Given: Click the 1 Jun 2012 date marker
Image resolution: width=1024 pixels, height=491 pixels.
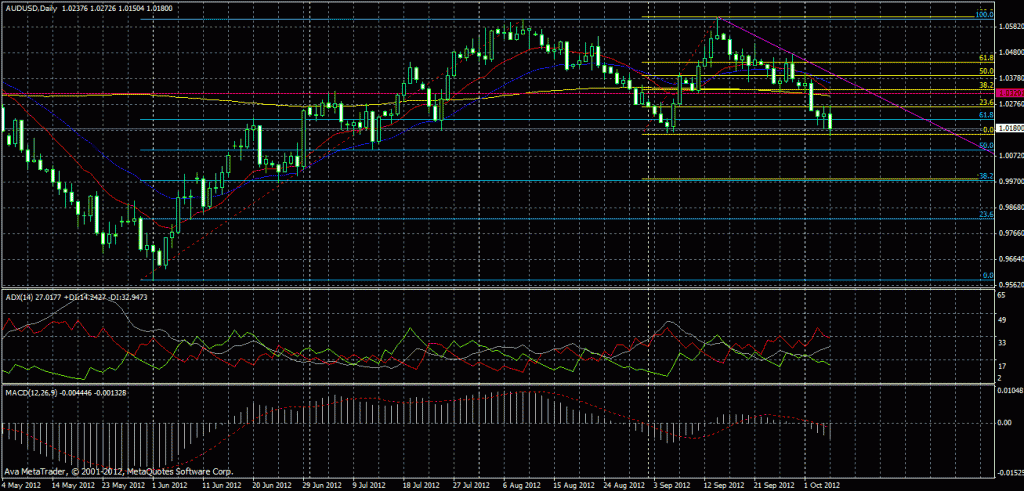Looking at the screenshot, I should tap(165, 484).
